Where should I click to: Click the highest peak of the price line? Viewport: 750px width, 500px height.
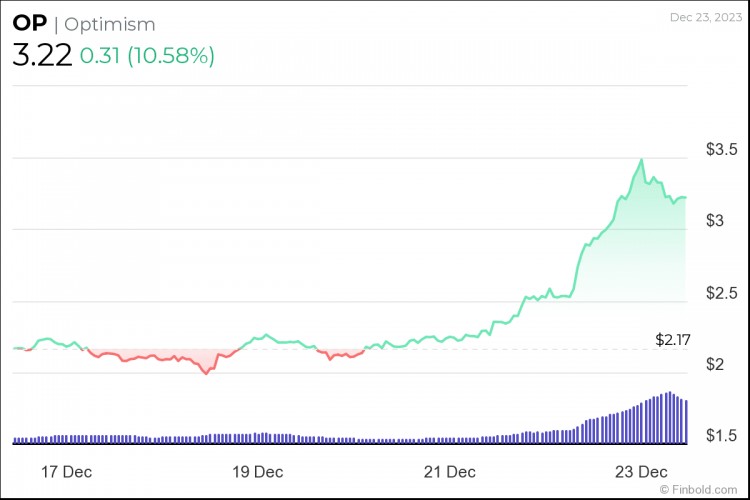(641, 160)
